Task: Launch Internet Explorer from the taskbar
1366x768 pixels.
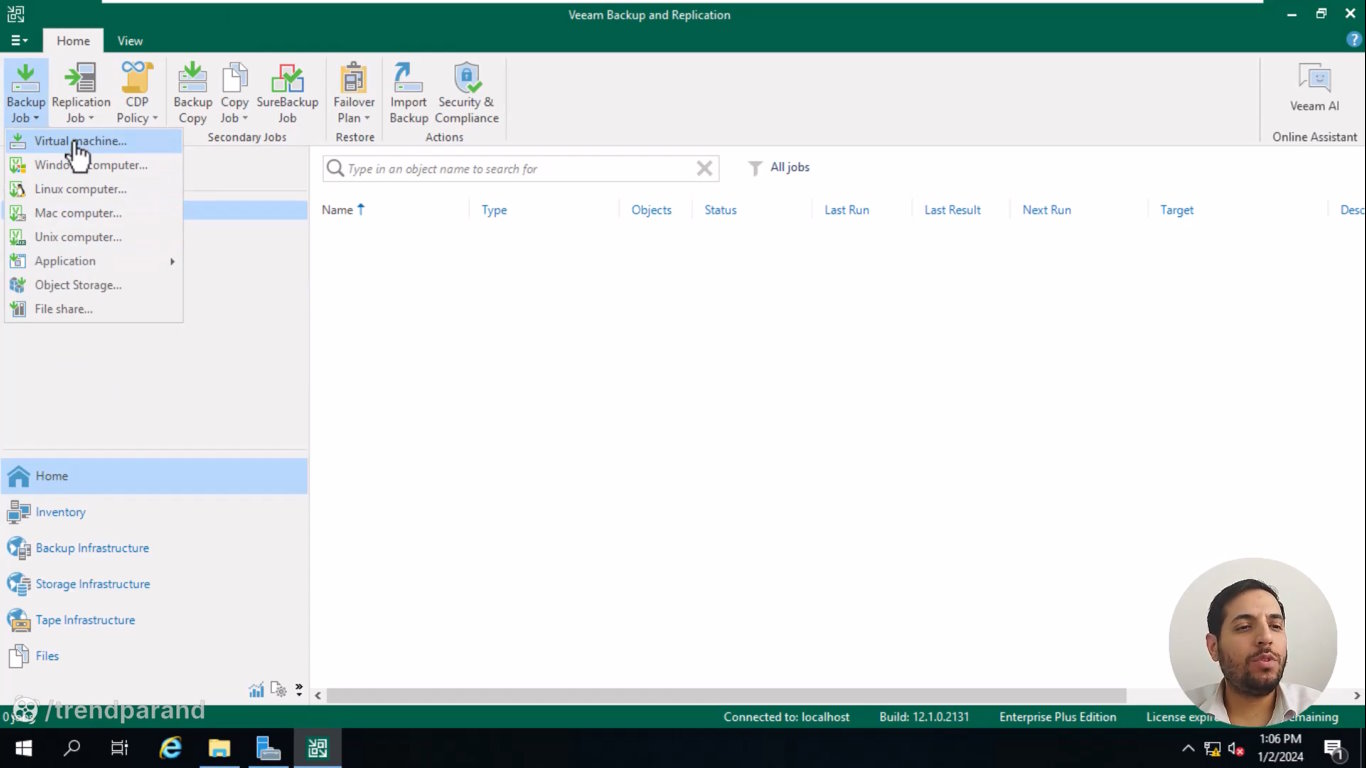Action: click(171, 748)
